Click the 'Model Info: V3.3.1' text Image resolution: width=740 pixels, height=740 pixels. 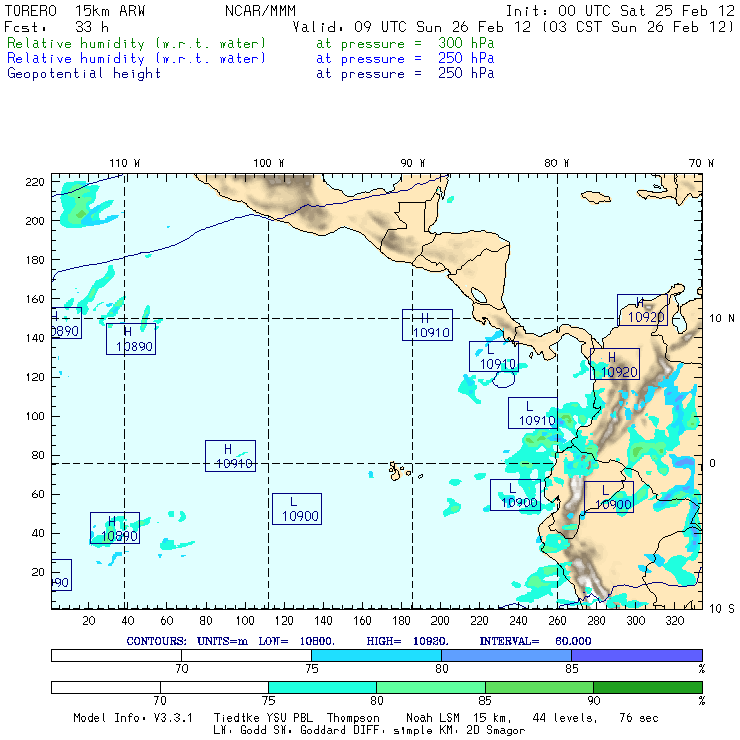pos(133,718)
